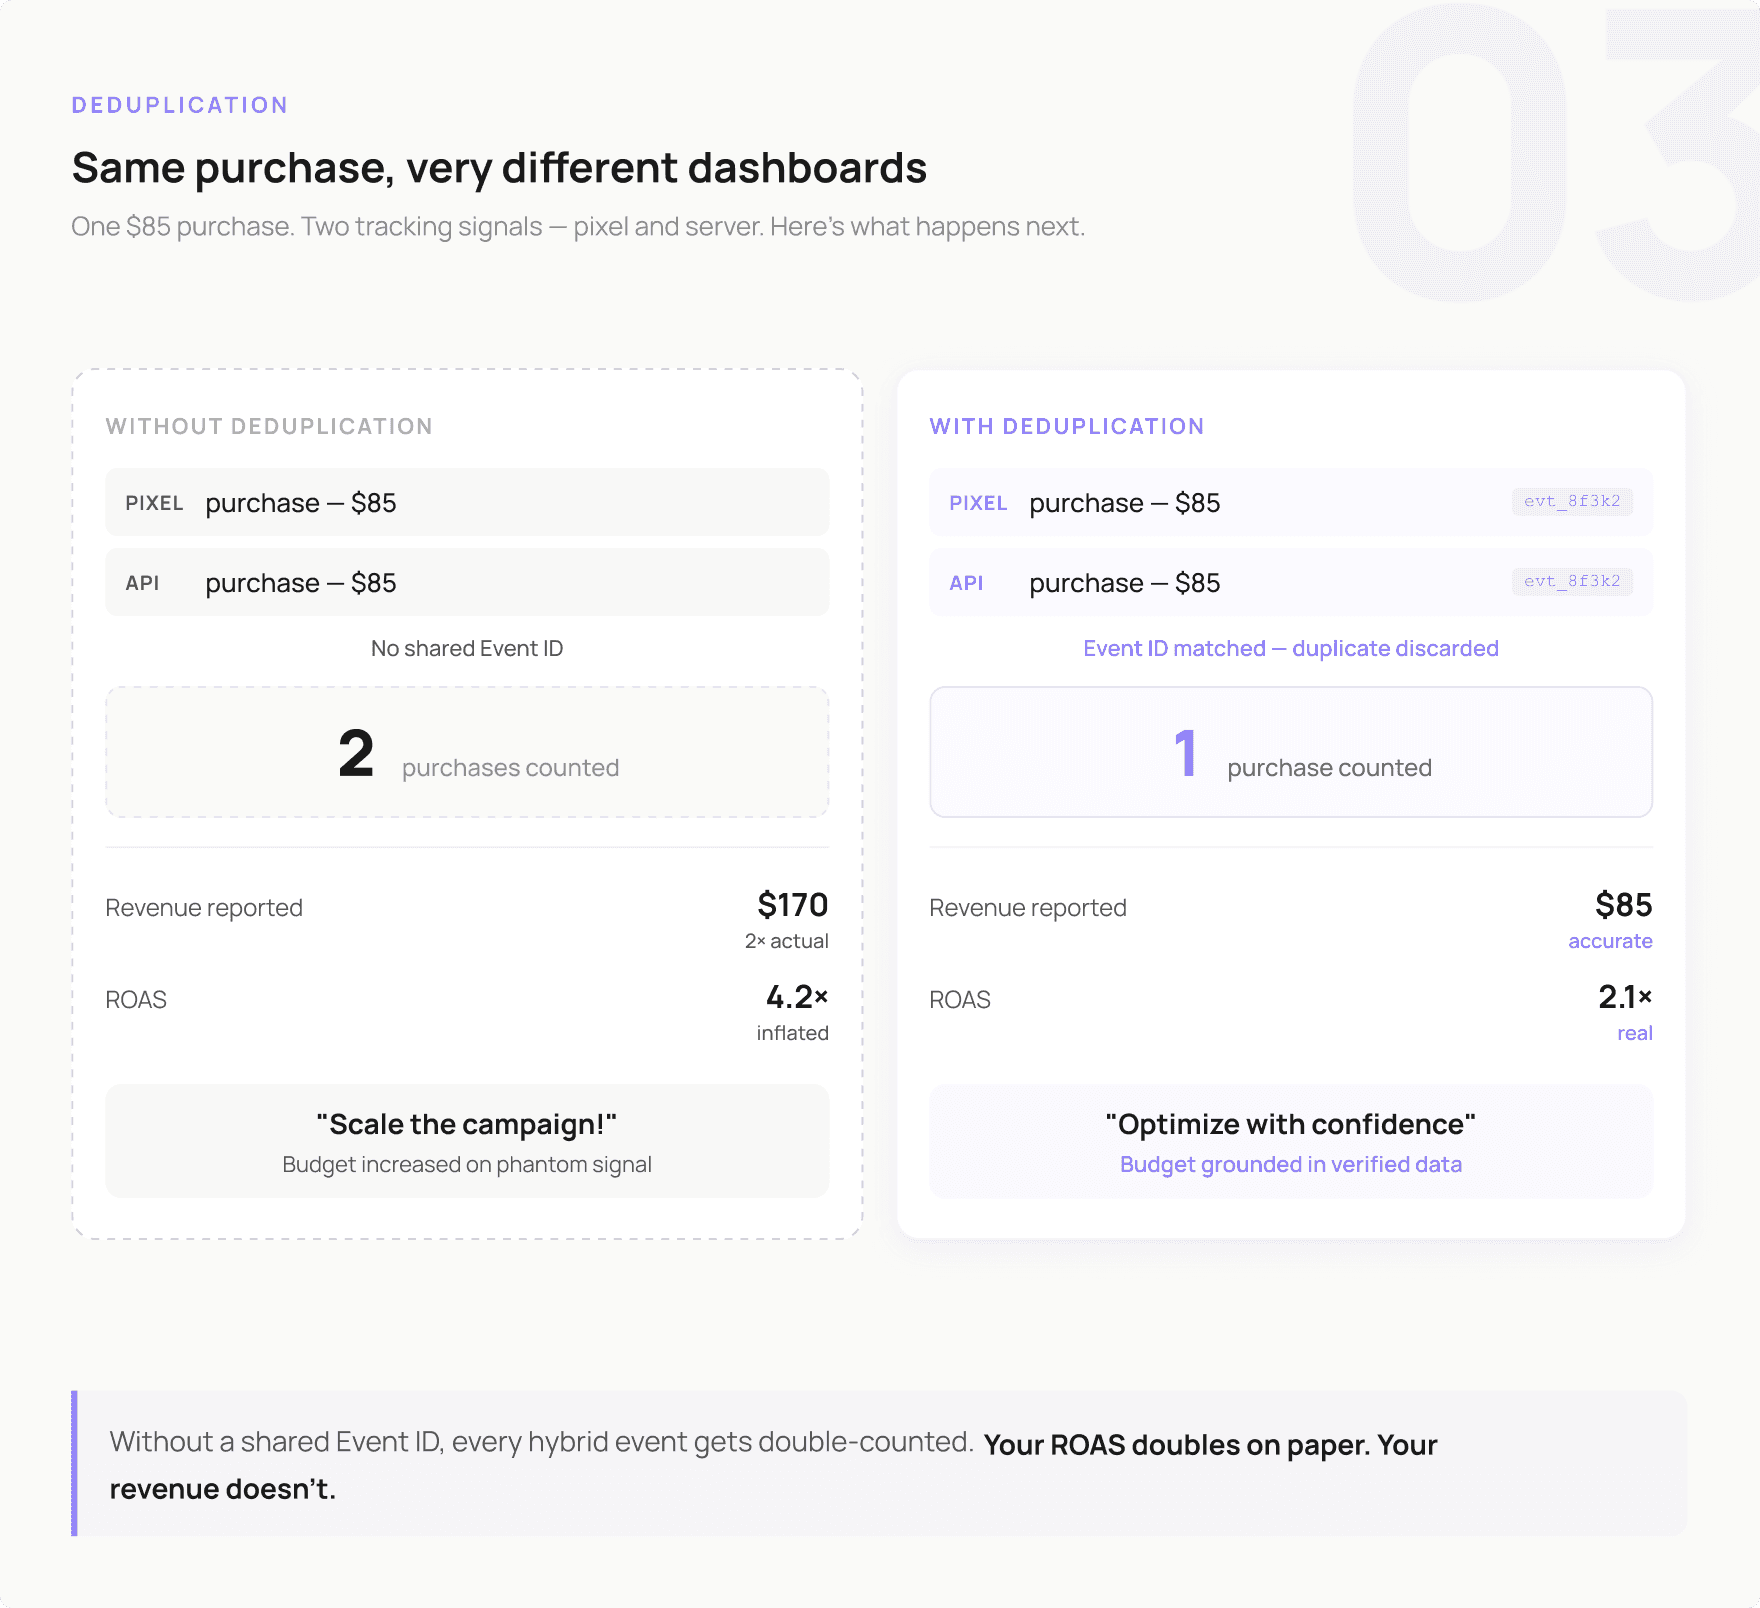This screenshot has width=1760, height=1608.
Task: Click the $85 revenue reported value
Action: [1623, 905]
